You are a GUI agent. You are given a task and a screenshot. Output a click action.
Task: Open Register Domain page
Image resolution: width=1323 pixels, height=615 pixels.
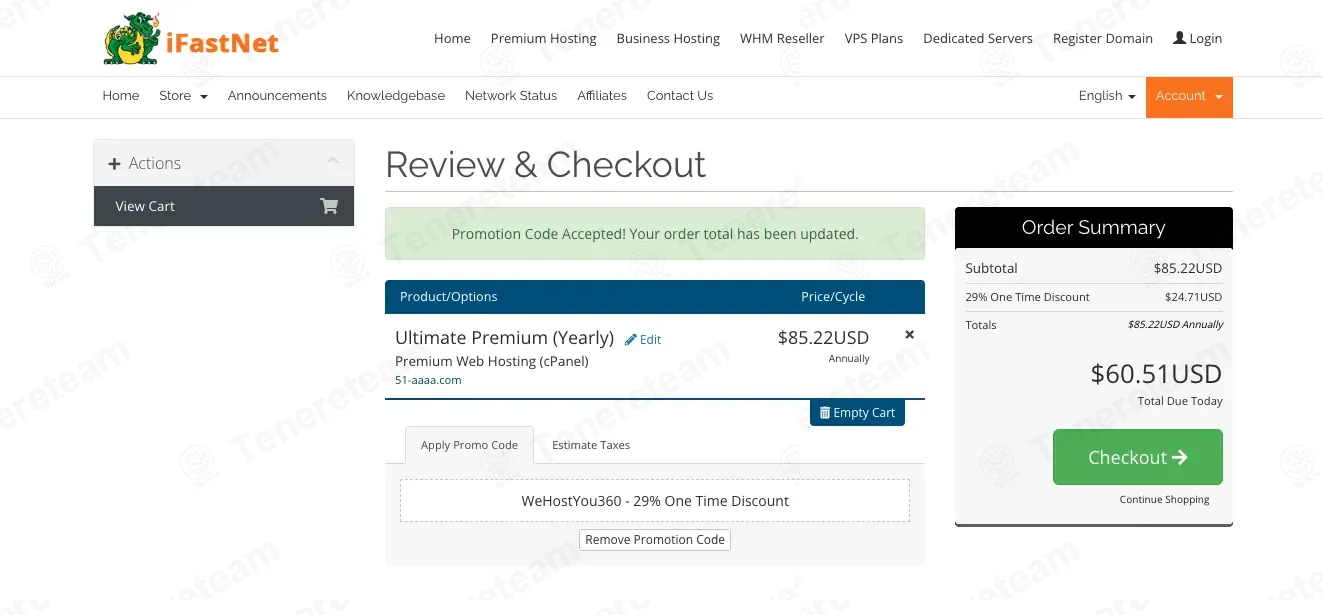click(x=1103, y=39)
